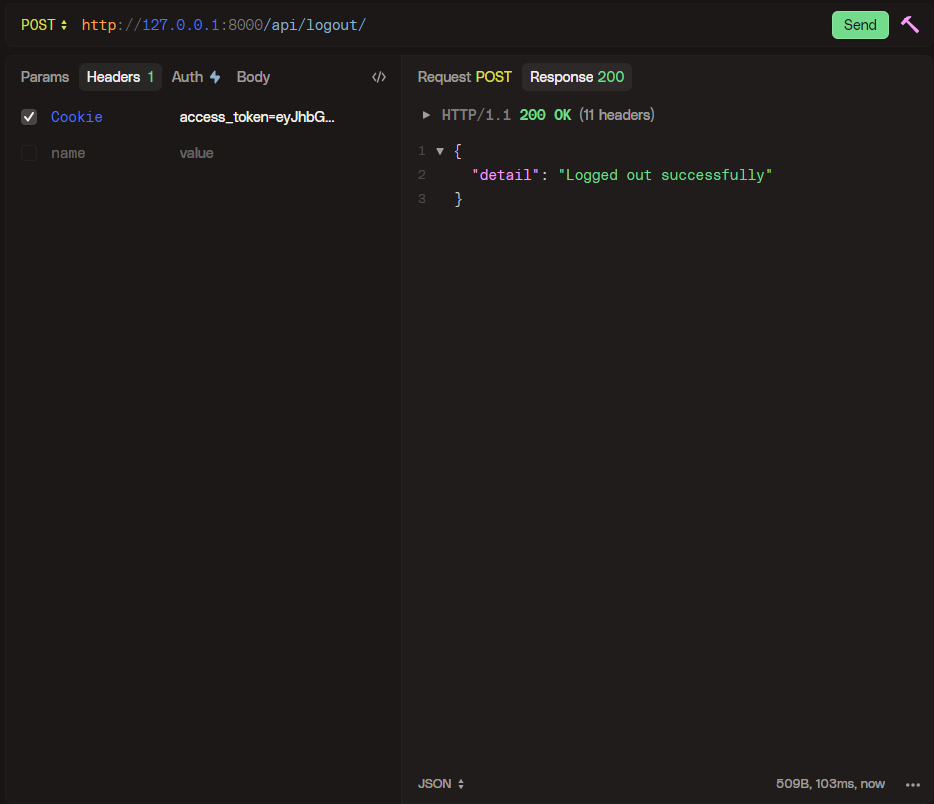The width and height of the screenshot is (934, 804).
Task: Select the Response 200 tab
Action: [x=576, y=77]
